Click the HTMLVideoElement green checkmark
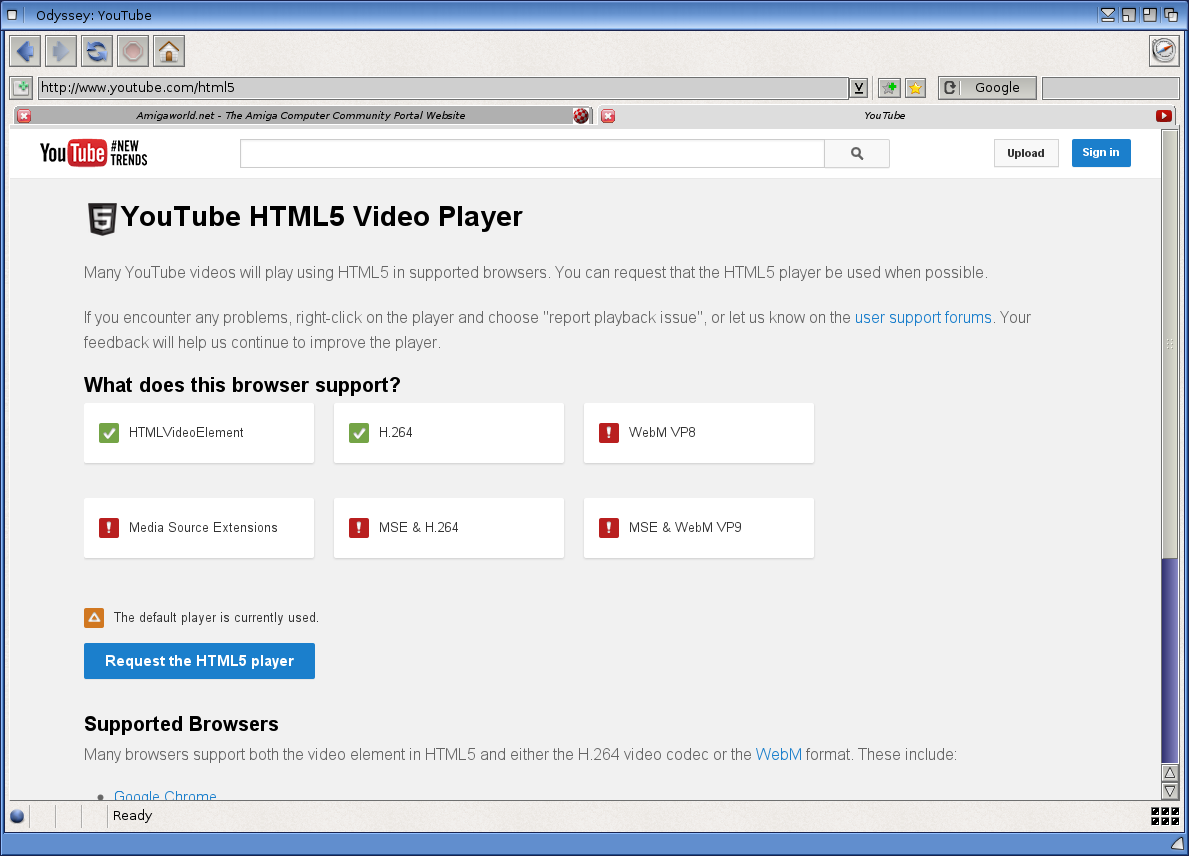This screenshot has height=856, width=1189. point(109,433)
